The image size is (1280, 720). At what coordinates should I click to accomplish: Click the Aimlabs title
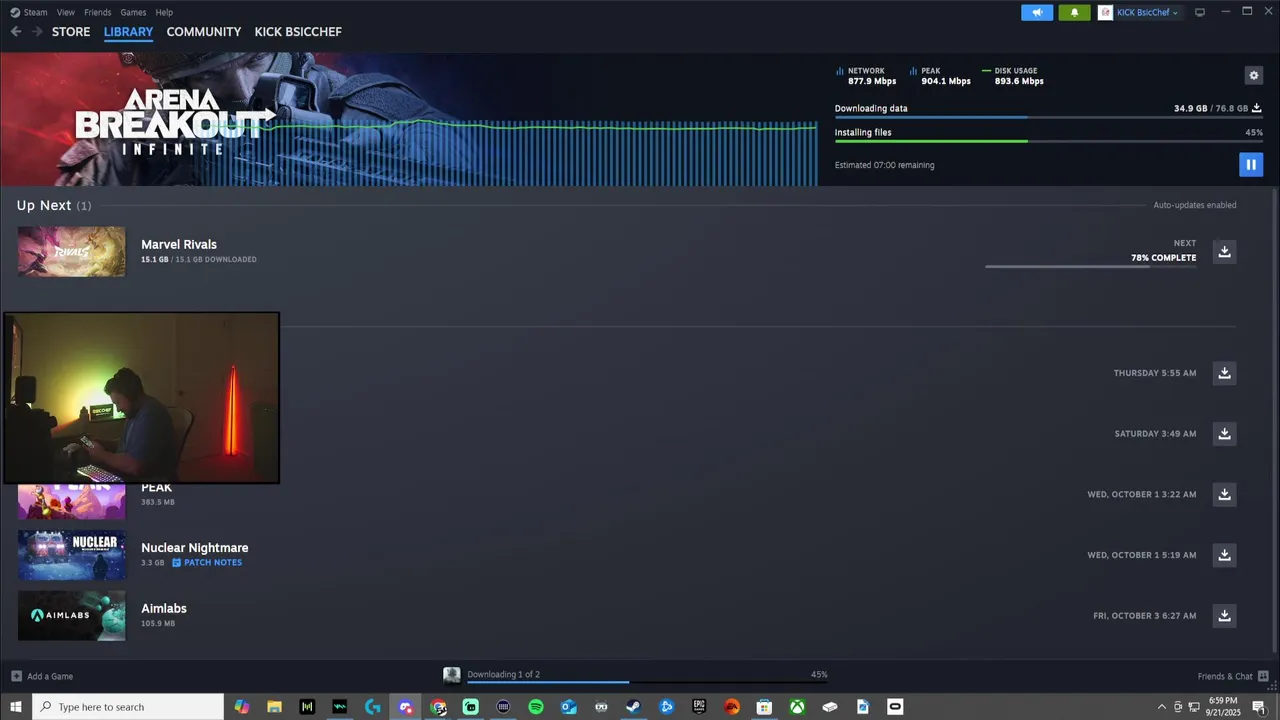tap(164, 608)
